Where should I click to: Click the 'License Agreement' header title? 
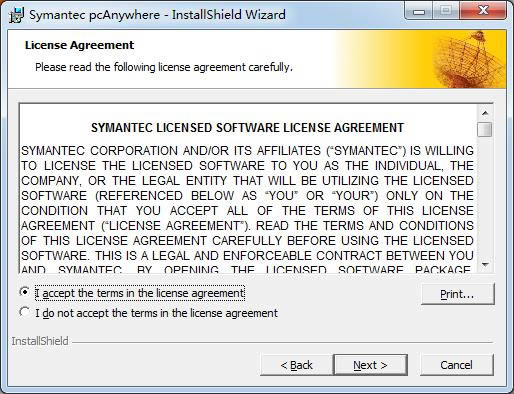click(79, 45)
